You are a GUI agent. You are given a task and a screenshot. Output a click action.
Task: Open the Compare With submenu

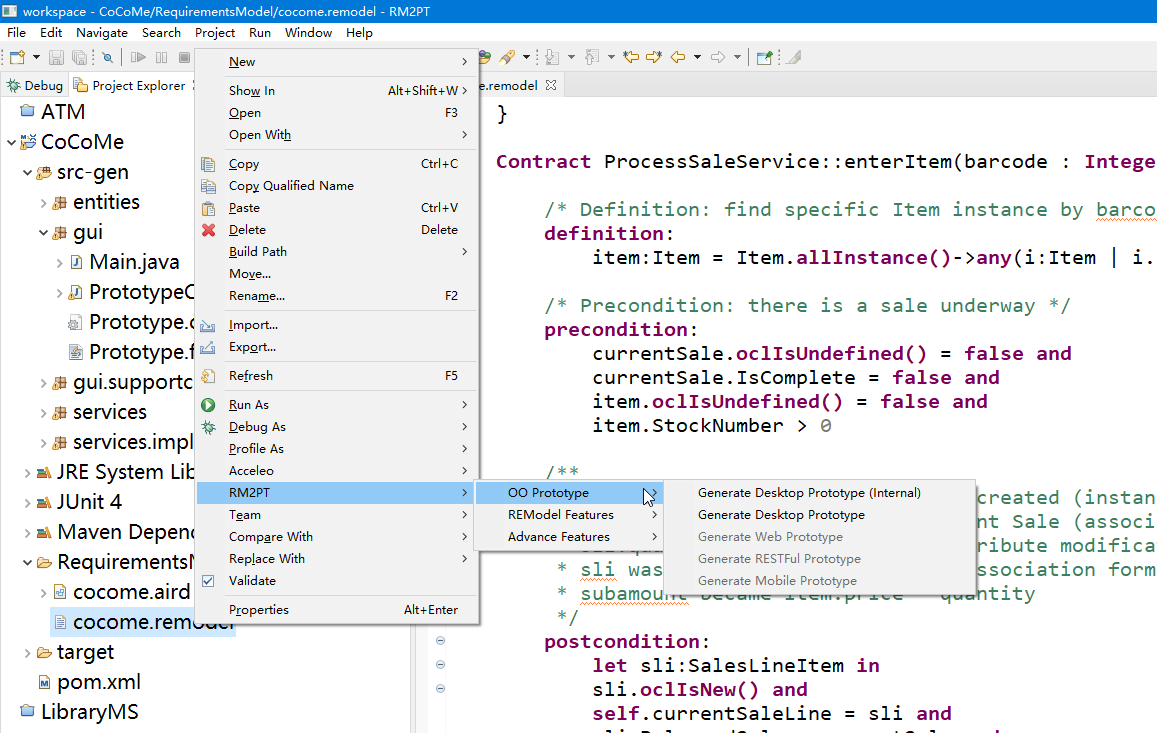[338, 537]
